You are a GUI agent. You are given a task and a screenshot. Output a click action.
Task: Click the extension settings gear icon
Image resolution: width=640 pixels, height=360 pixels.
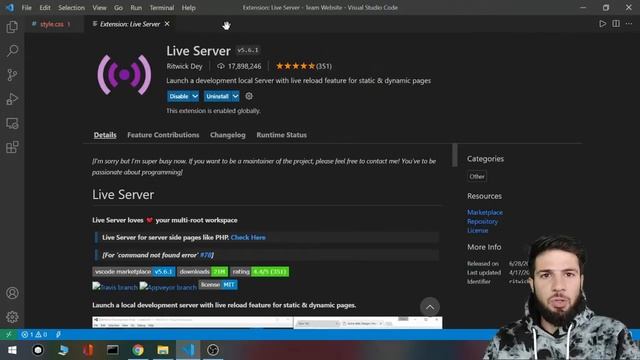[x=249, y=96]
